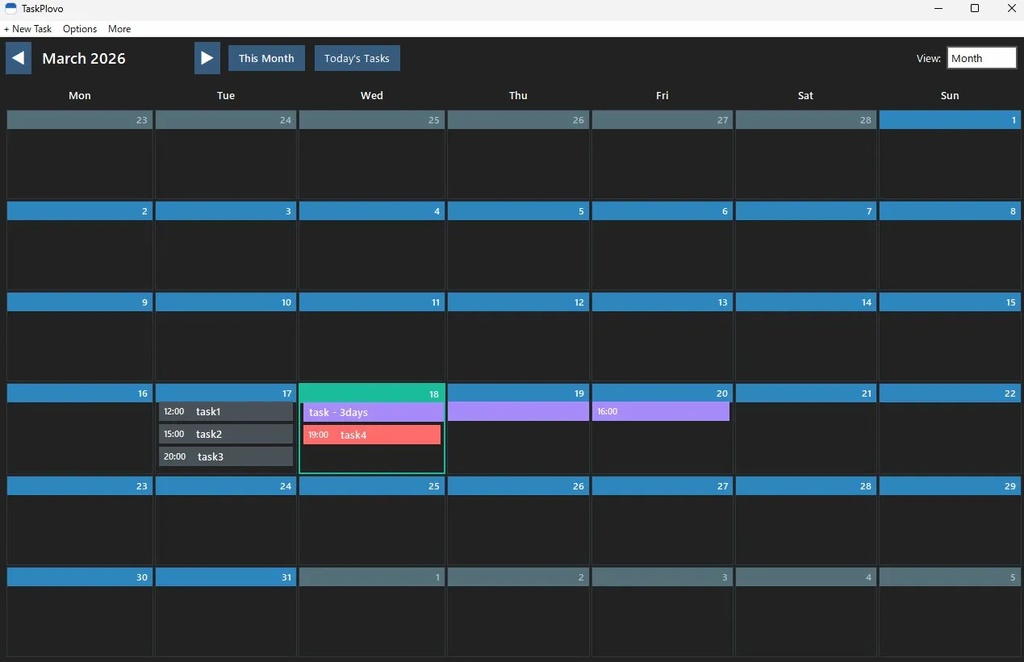Select the March 26 day header
This screenshot has height=662, width=1024.
518,486
